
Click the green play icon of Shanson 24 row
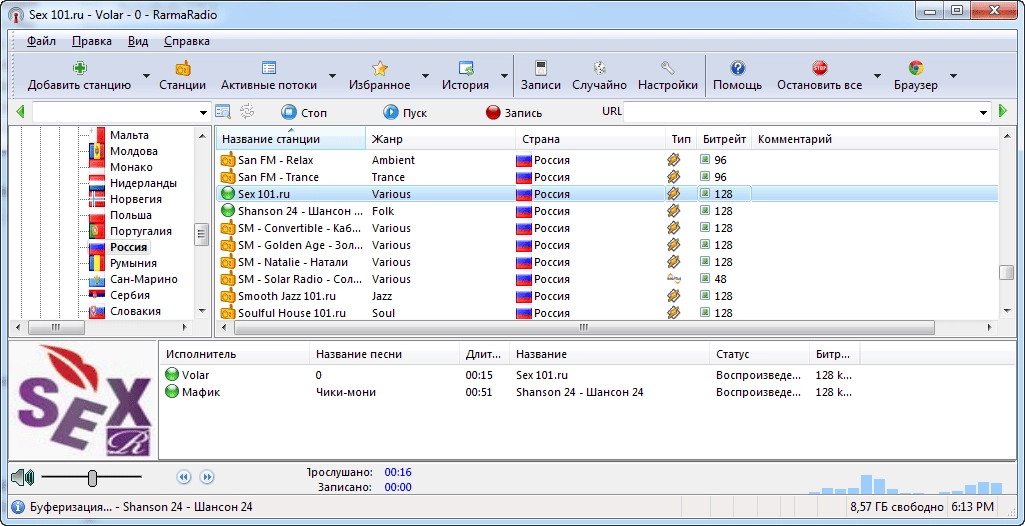pyautogui.click(x=227, y=211)
